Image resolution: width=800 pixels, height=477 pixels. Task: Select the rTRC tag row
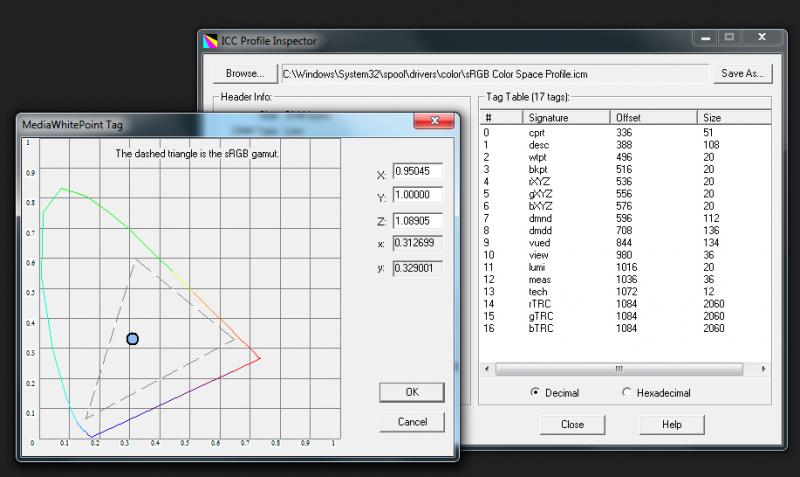[x=626, y=304]
